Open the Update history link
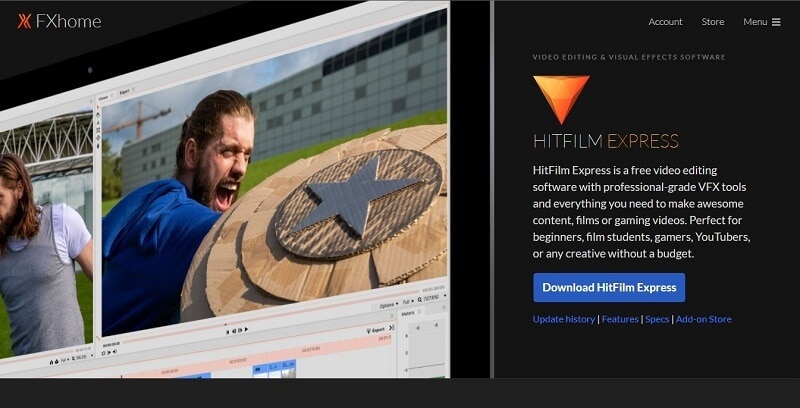This screenshot has height=408, width=800. click(564, 319)
